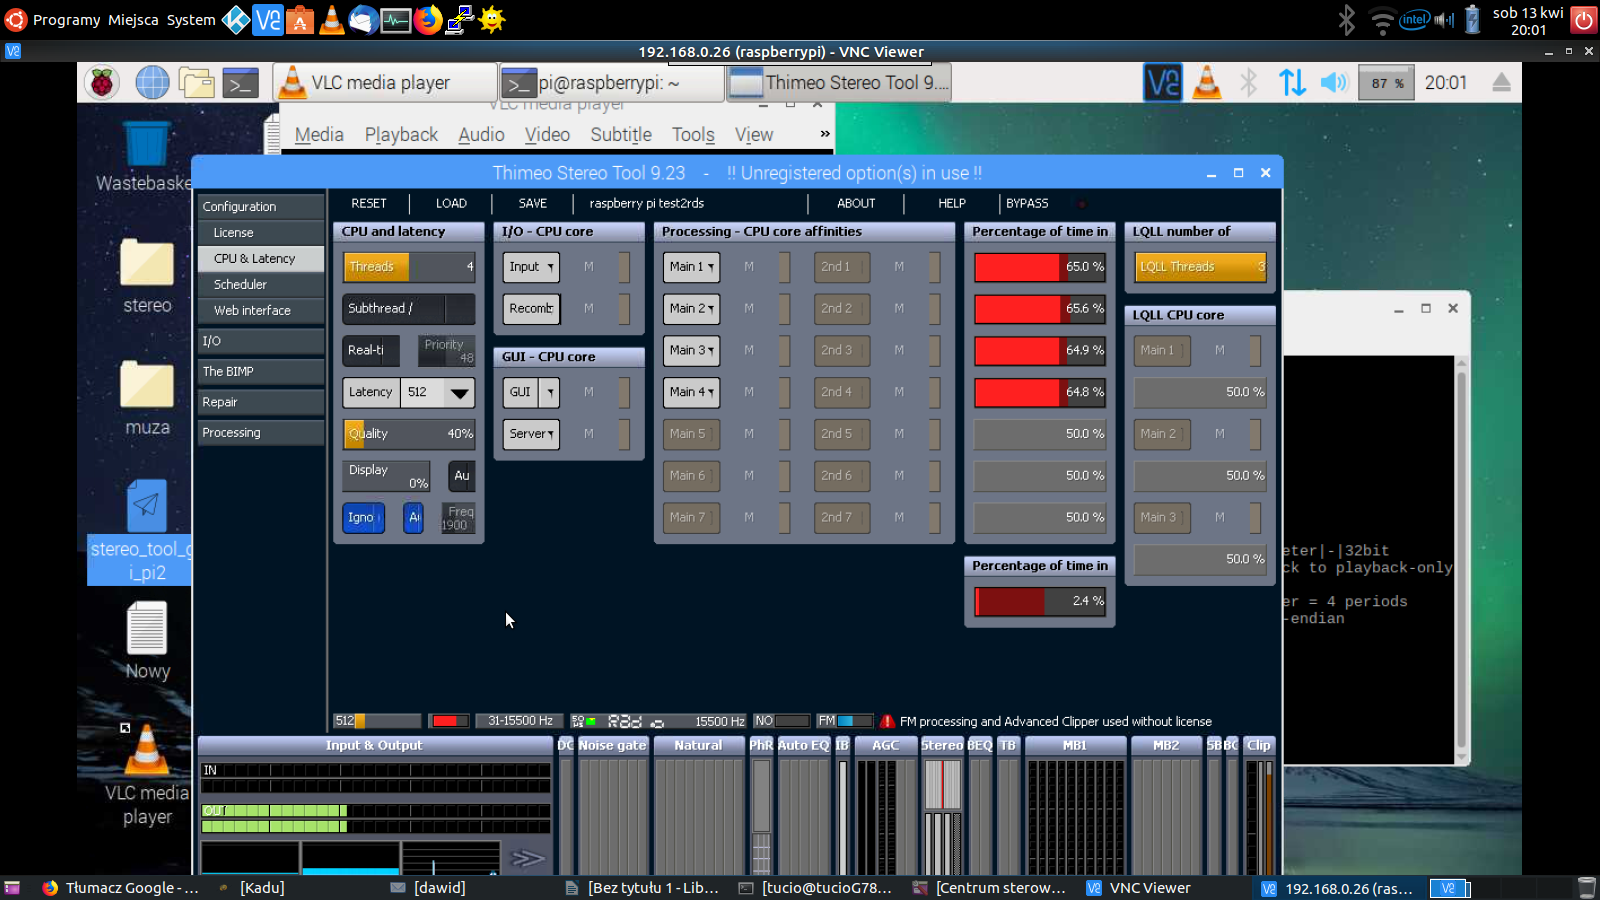Switch to VLC media player taskbar button
Viewport: 1600px width, 900px height.
point(385,83)
